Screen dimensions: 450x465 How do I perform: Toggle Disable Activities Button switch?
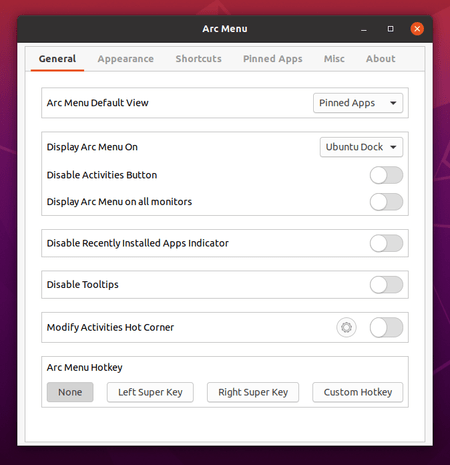[386, 175]
